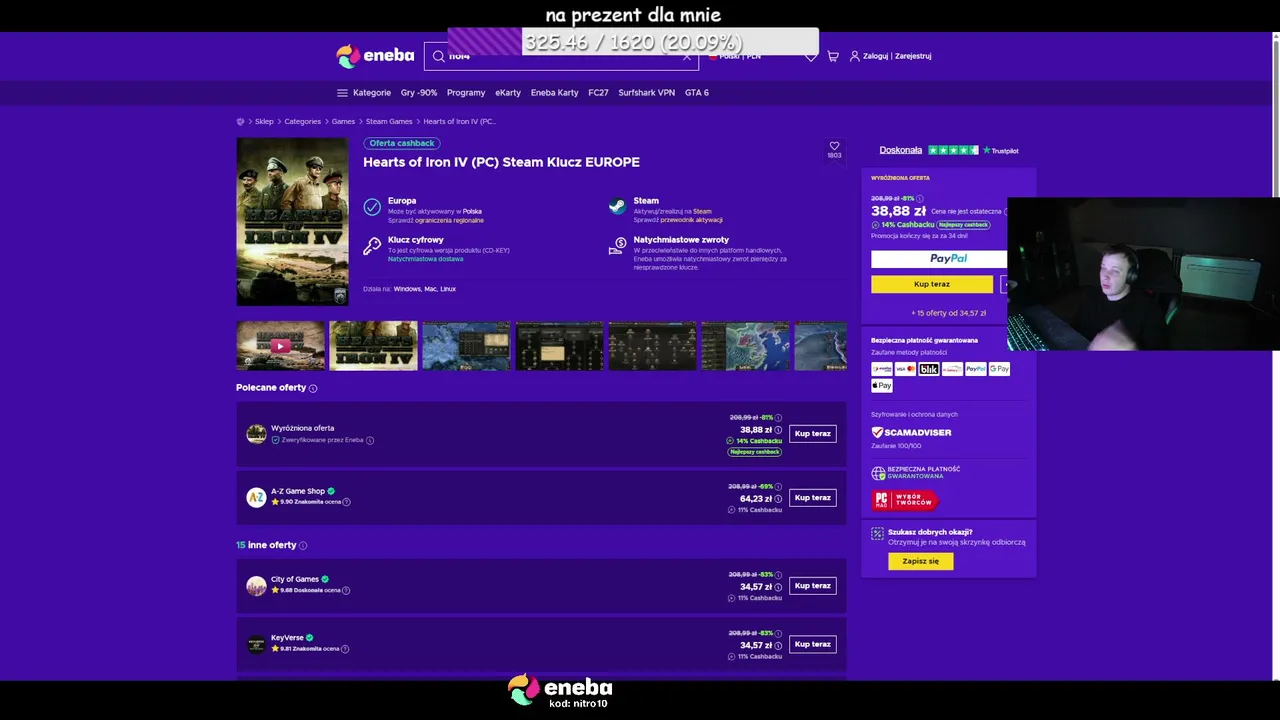Click the City of Games seller avatar
Screen dimensions: 1280x720
[x=256, y=585]
